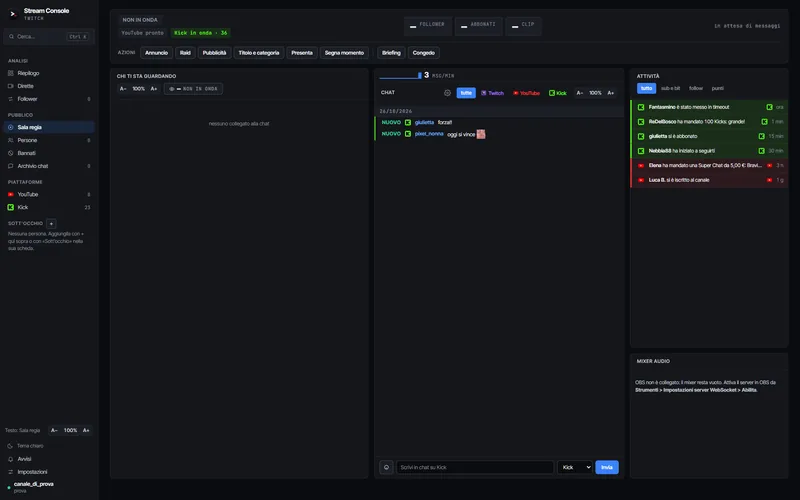Decrease Sala regia text size in sidebar
800x500 pixels.
point(54,431)
